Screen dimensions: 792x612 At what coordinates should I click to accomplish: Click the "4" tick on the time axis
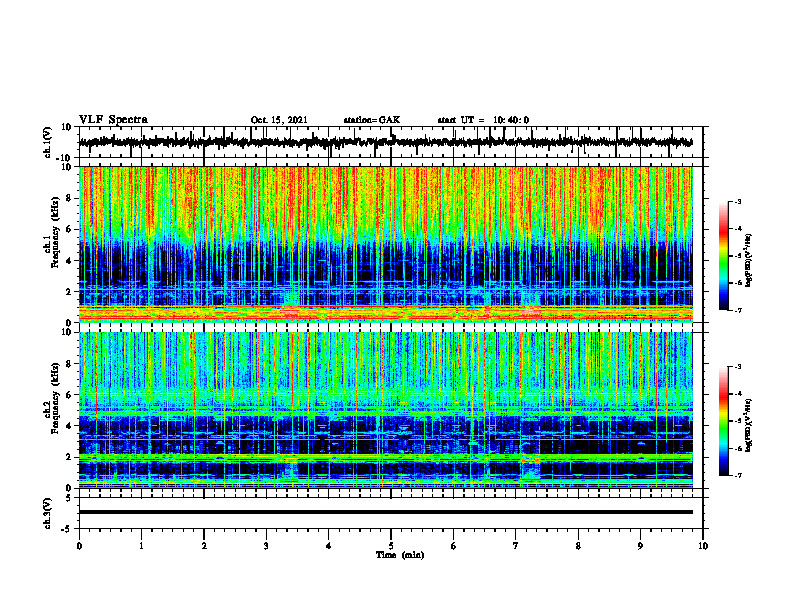[x=329, y=546]
